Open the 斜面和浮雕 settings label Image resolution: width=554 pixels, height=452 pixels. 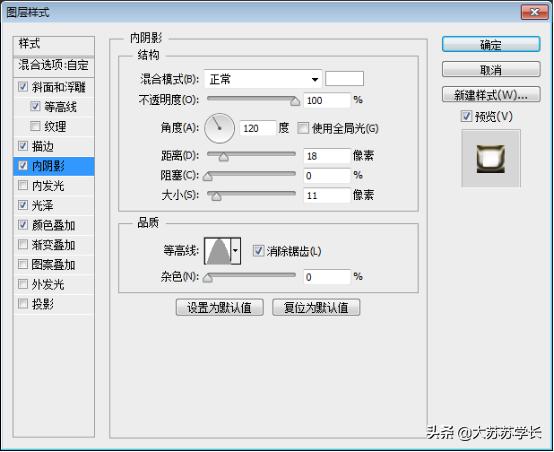click(x=59, y=87)
